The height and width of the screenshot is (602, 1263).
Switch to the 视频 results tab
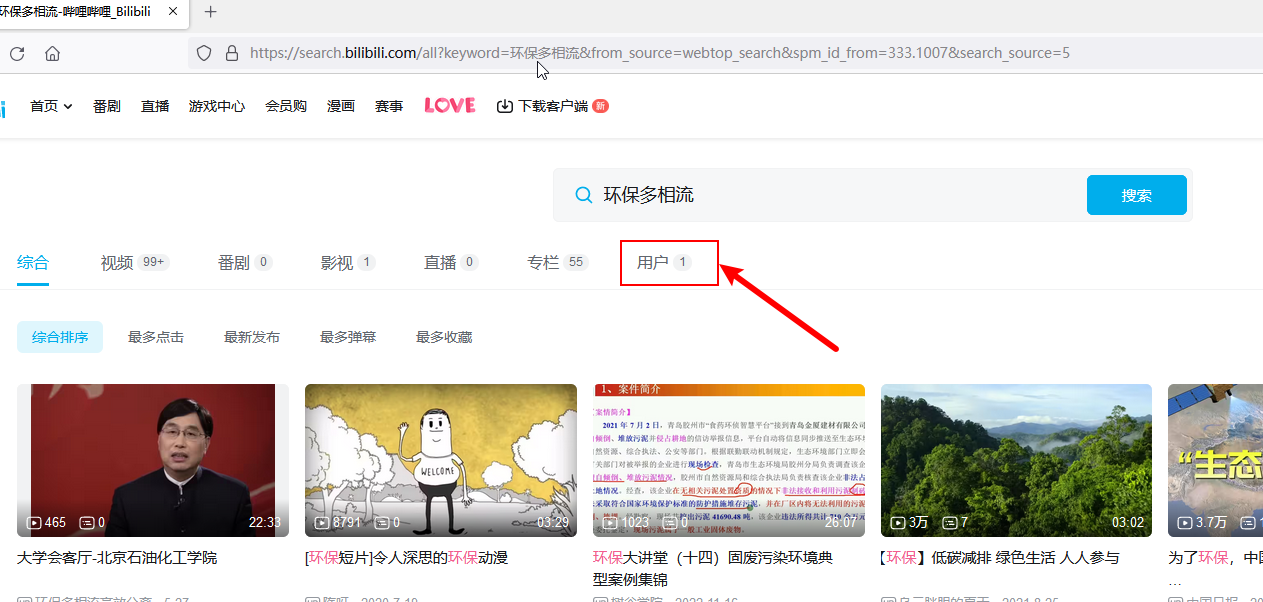[x=135, y=263]
